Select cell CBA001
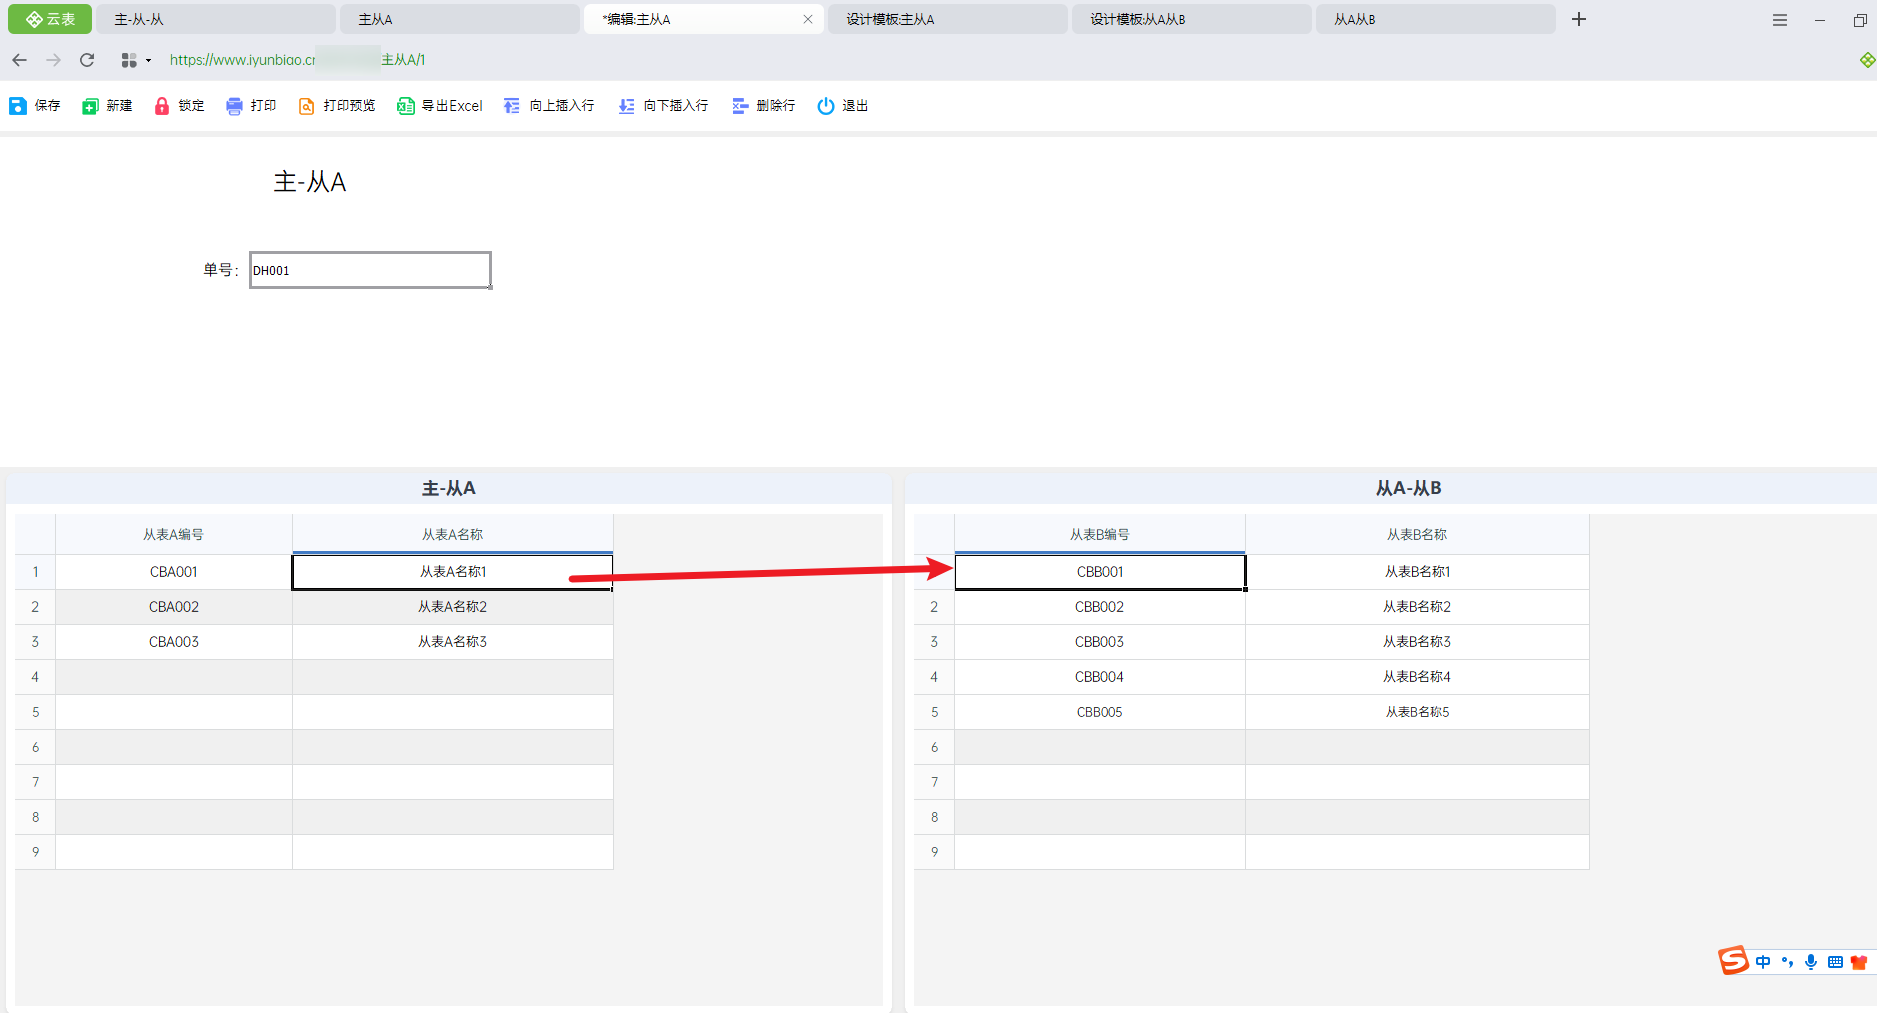Image resolution: width=1877 pixels, height=1013 pixels. pos(174,572)
